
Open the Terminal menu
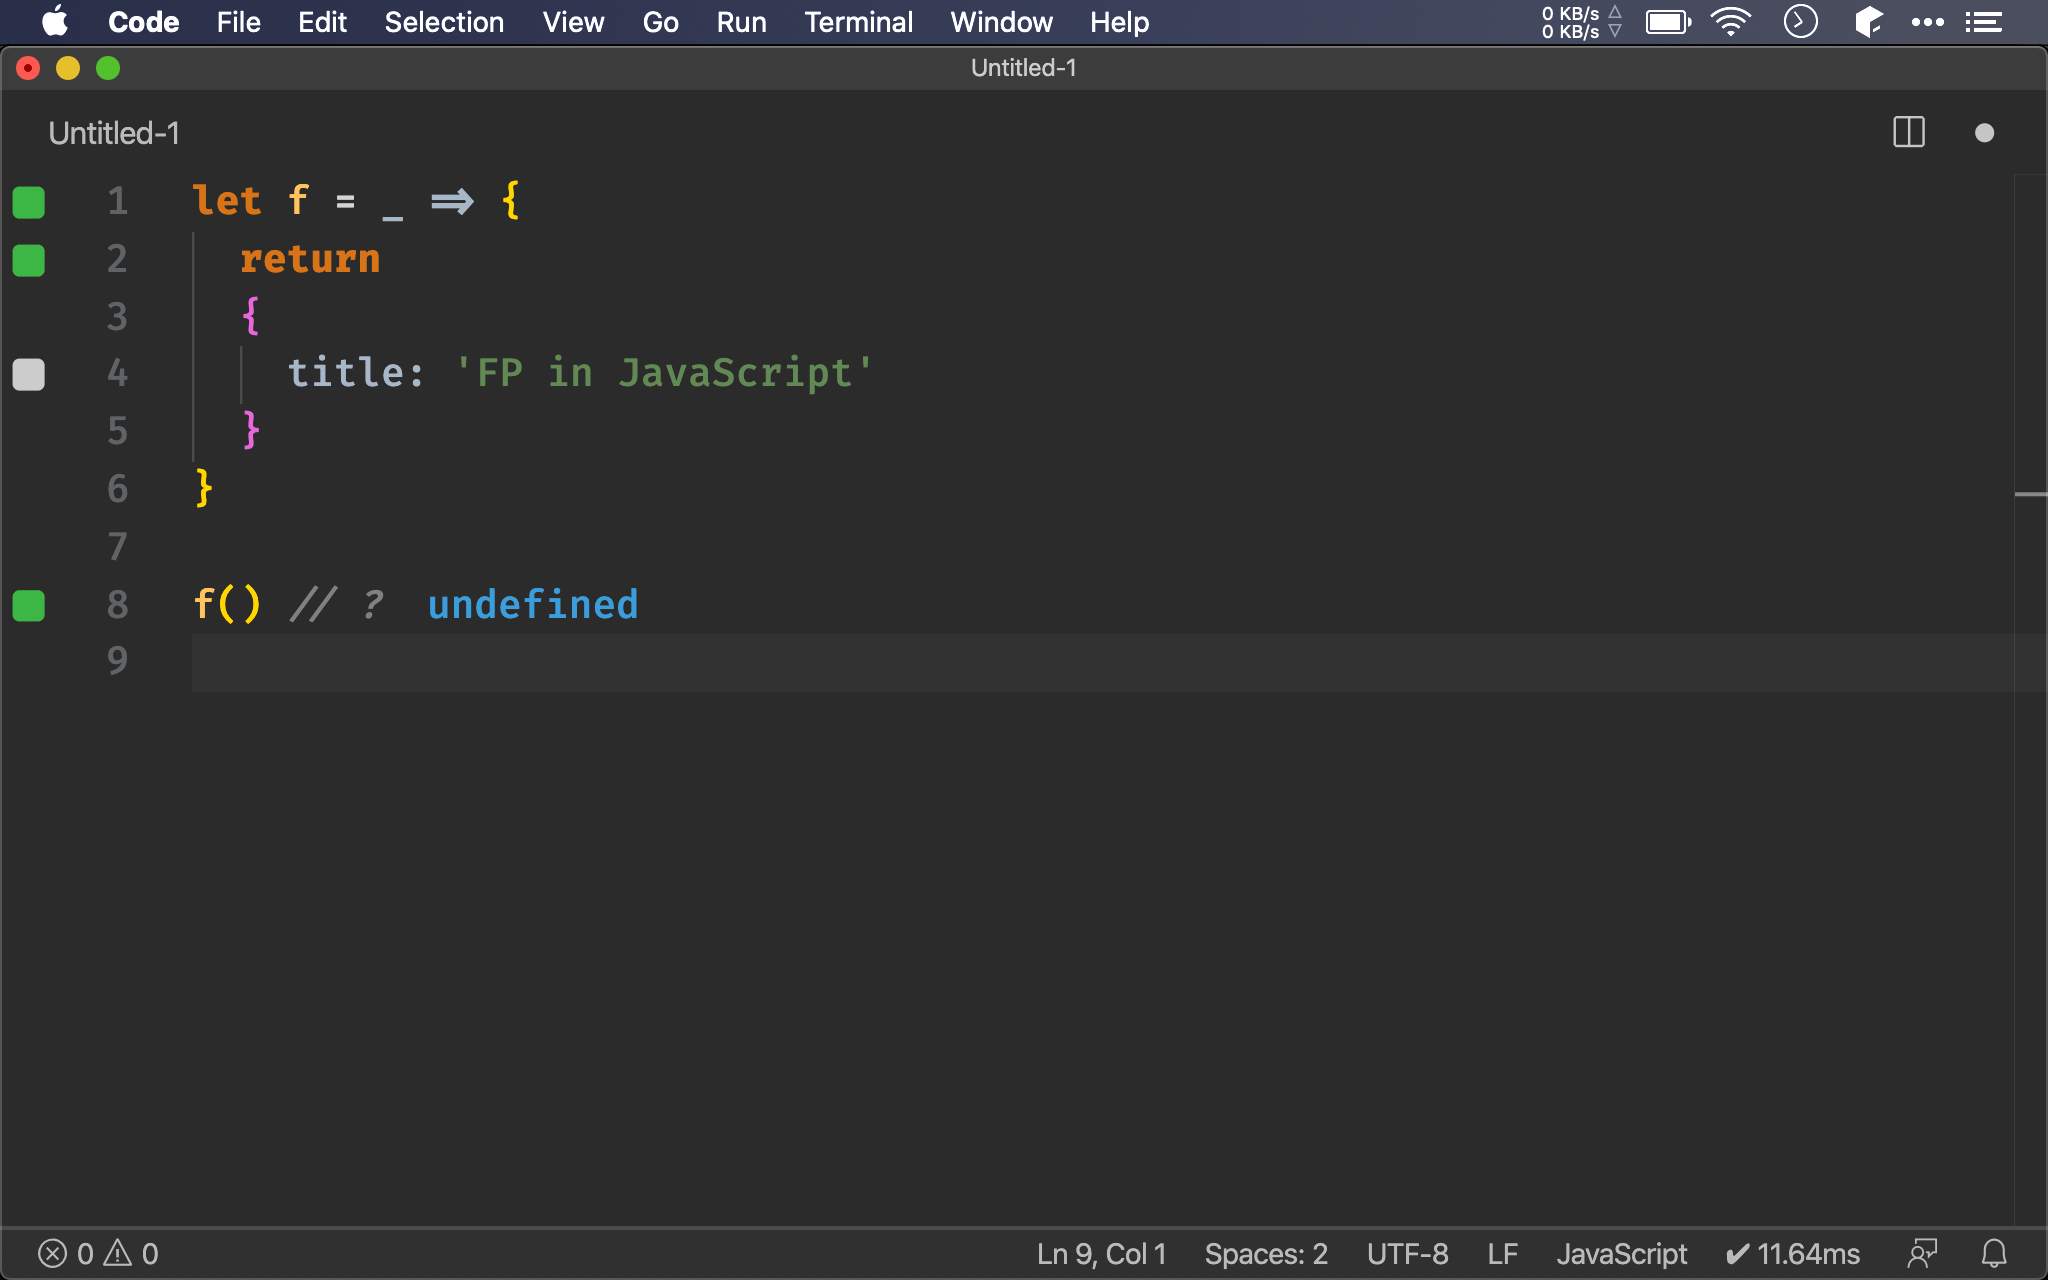(x=858, y=22)
